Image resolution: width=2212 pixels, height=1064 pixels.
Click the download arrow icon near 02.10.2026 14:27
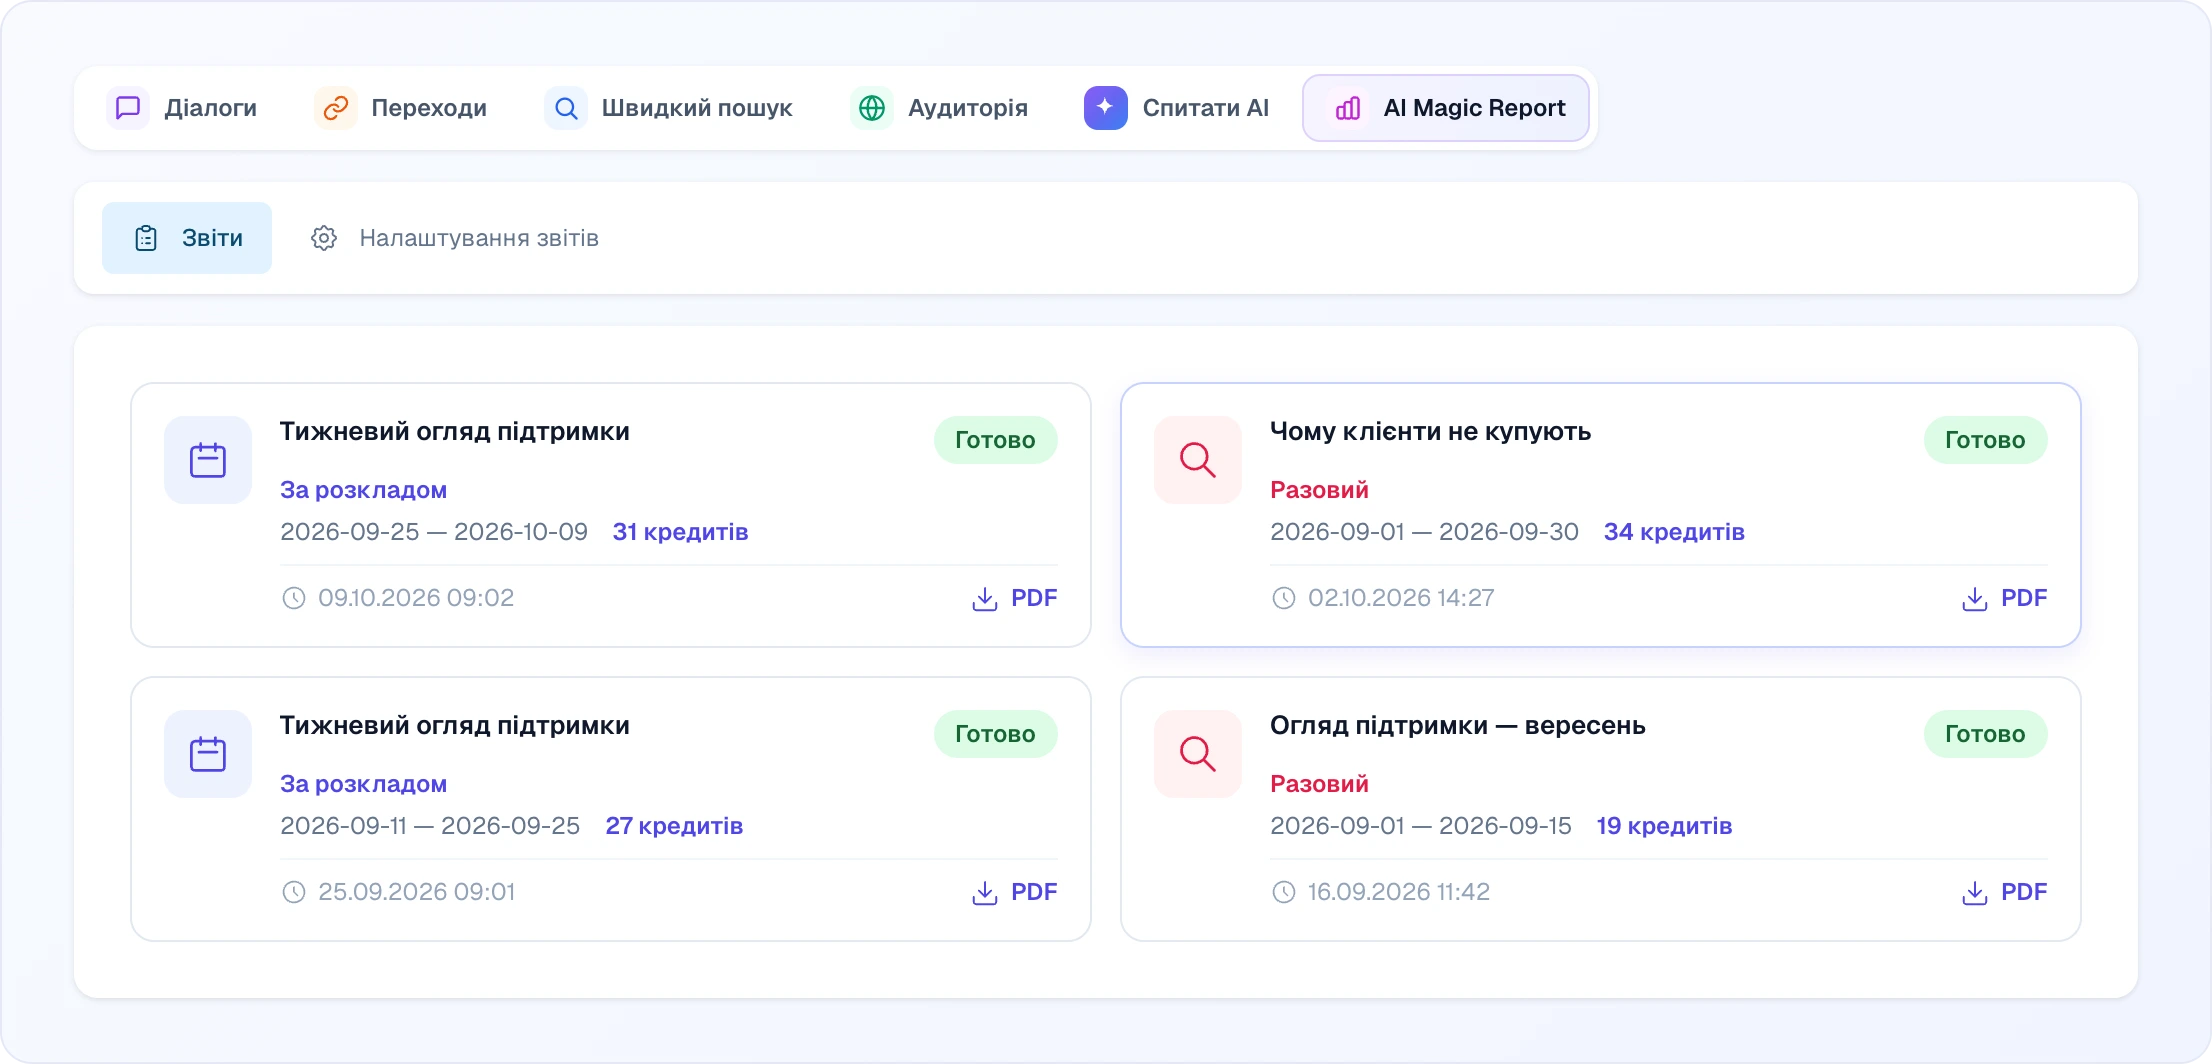(x=1975, y=599)
